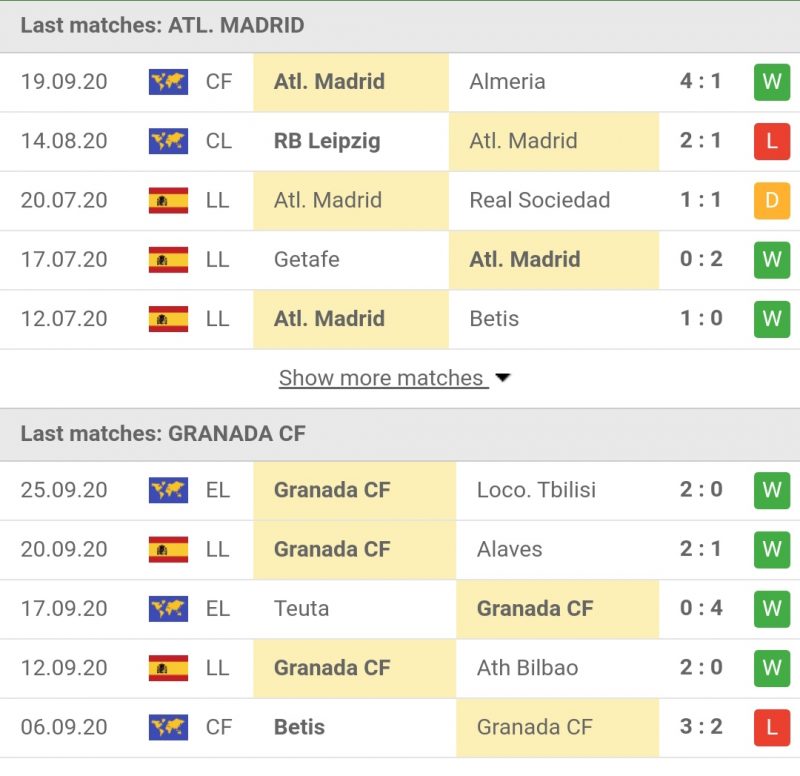Screen dimensions: 800x776
Task: Open the Real Sociedad team entry
Action: [x=539, y=200]
